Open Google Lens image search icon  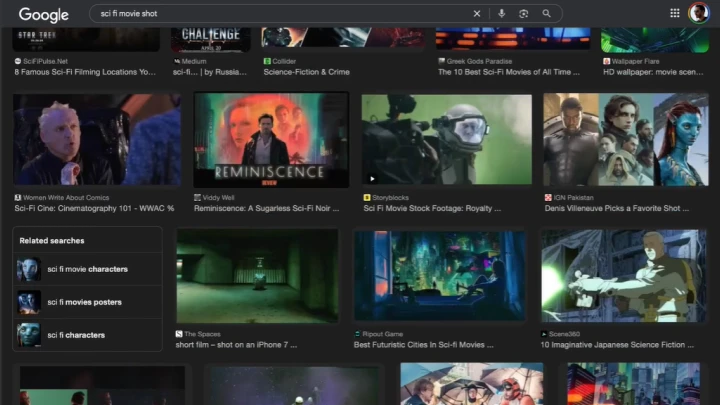click(x=523, y=14)
